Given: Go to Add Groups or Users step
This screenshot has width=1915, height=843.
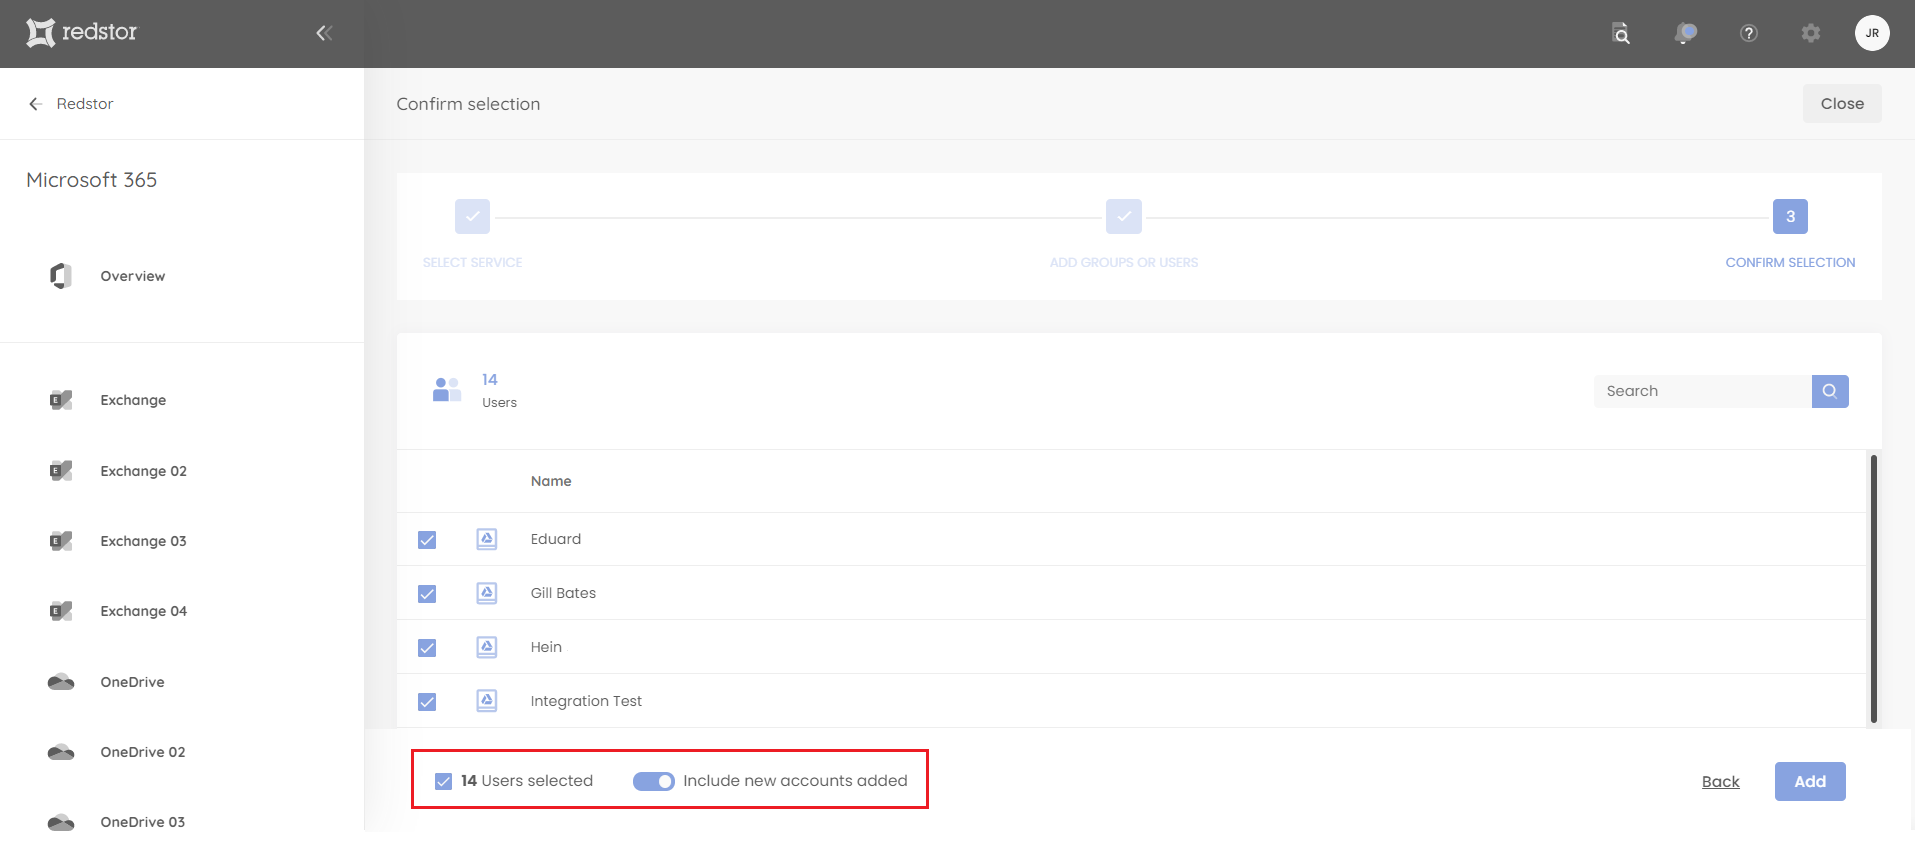Looking at the screenshot, I should click(1124, 216).
